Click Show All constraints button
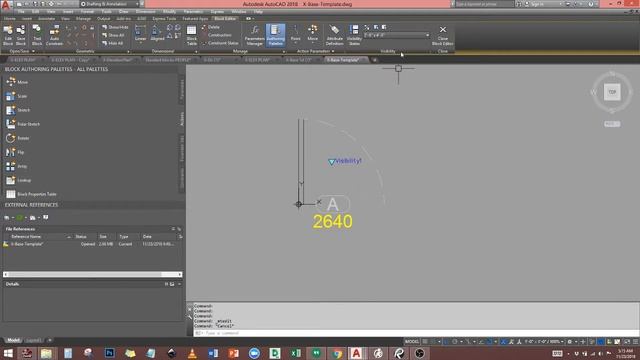 [x=113, y=35]
